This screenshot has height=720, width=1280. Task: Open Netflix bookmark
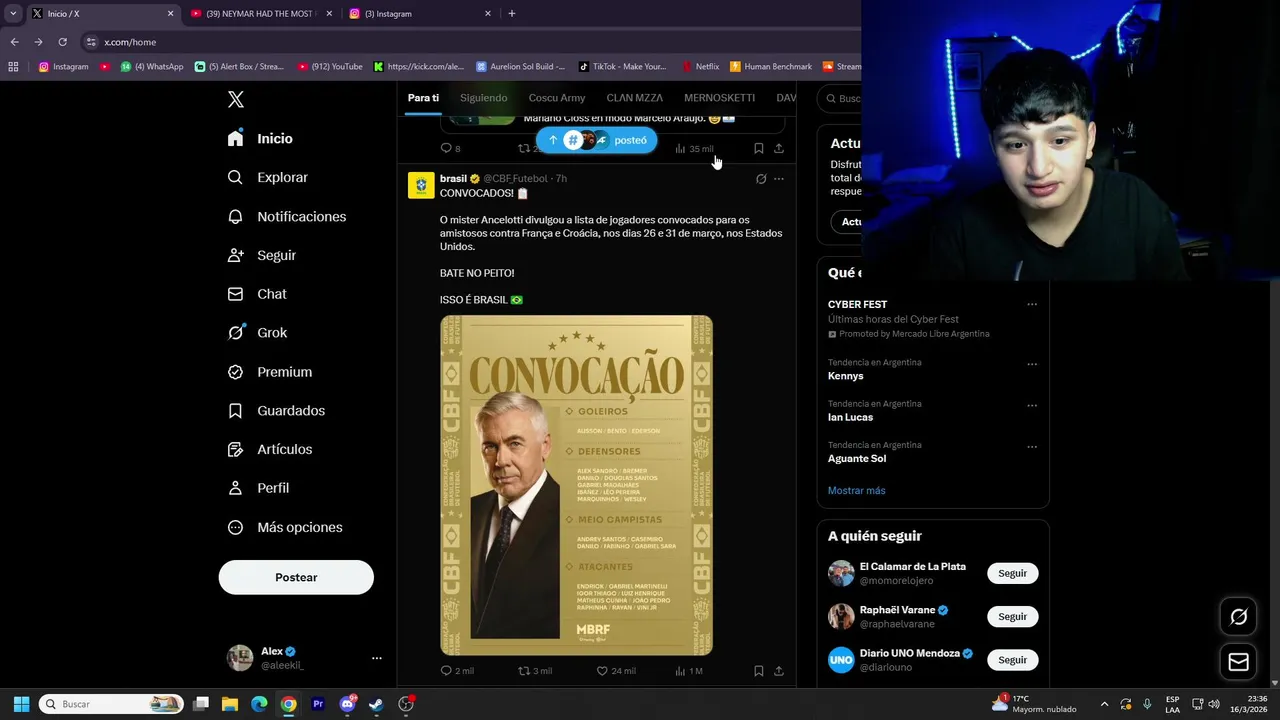[701, 67]
